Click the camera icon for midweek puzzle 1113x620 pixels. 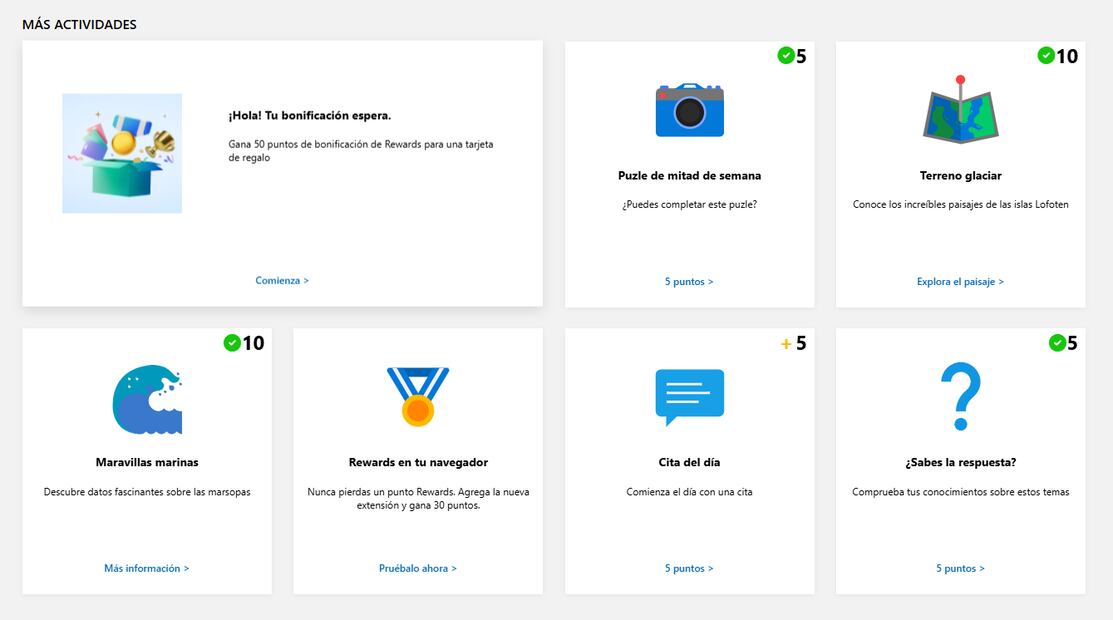coord(689,109)
